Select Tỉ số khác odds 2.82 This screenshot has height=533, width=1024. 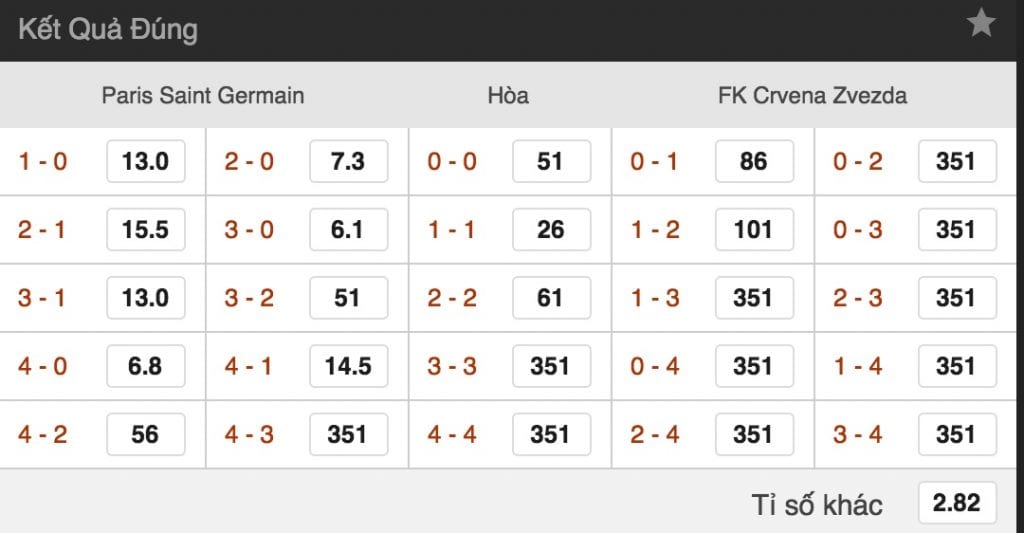tap(956, 503)
